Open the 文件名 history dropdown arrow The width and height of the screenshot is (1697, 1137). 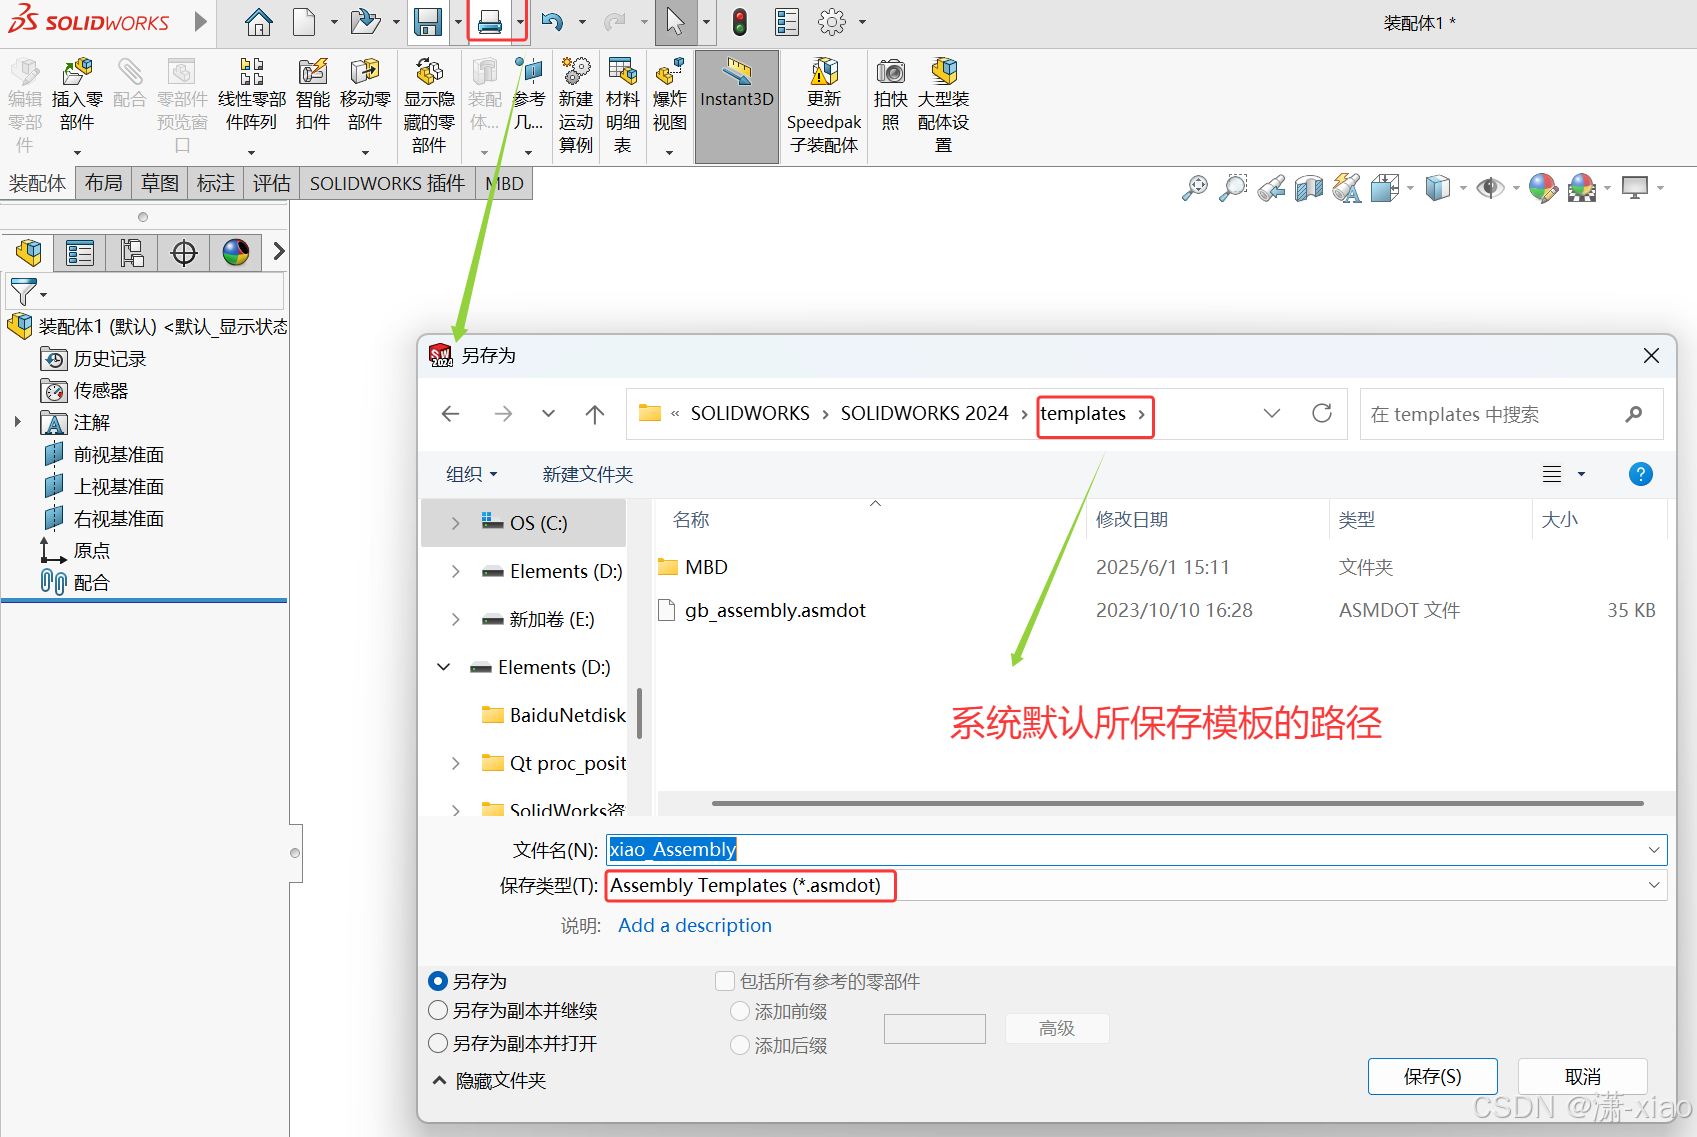(1654, 850)
